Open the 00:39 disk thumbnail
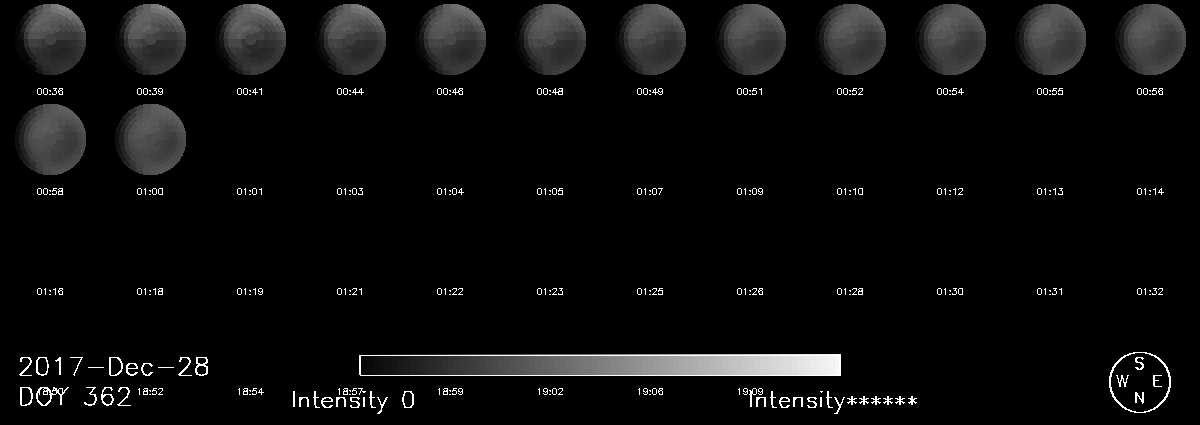Viewport: 1200px width, 425px height. coord(150,40)
